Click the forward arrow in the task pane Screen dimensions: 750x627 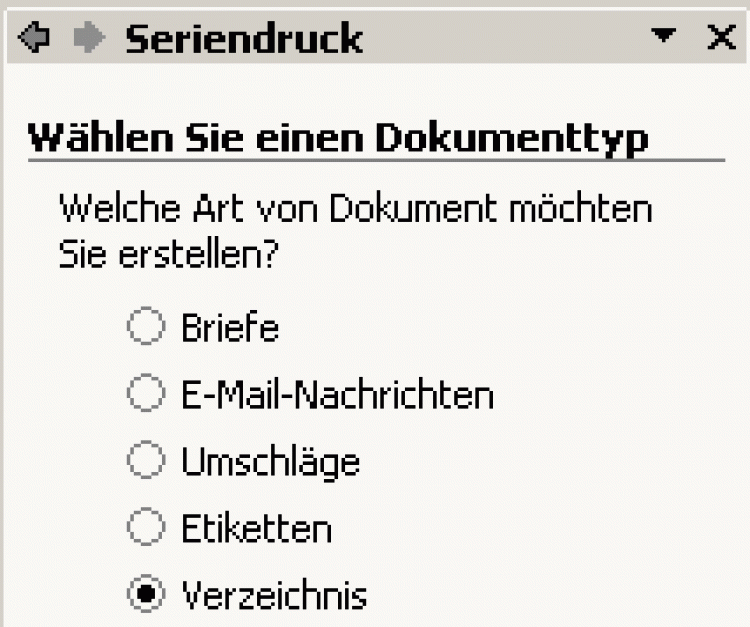(90, 39)
